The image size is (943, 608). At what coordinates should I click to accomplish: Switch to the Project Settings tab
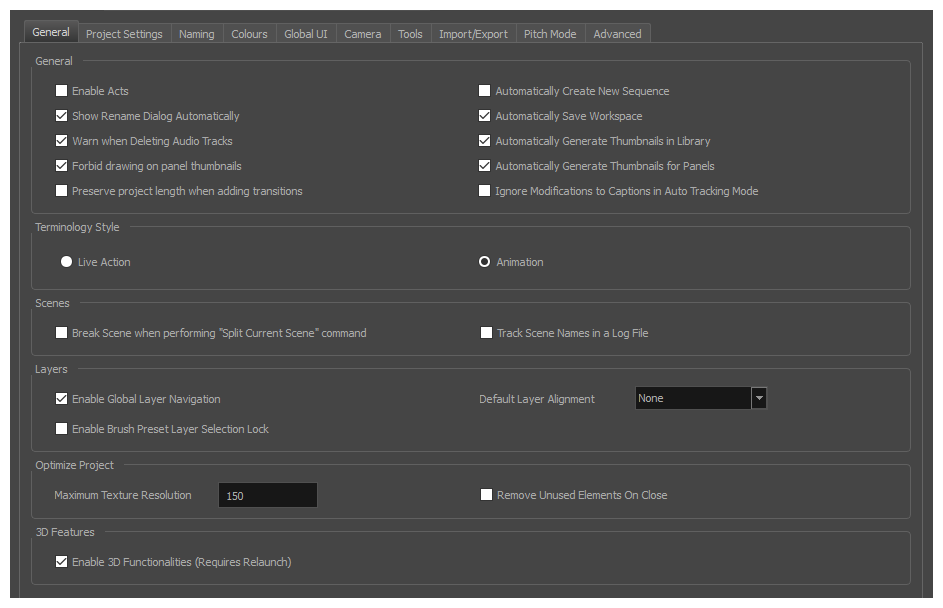tap(124, 34)
